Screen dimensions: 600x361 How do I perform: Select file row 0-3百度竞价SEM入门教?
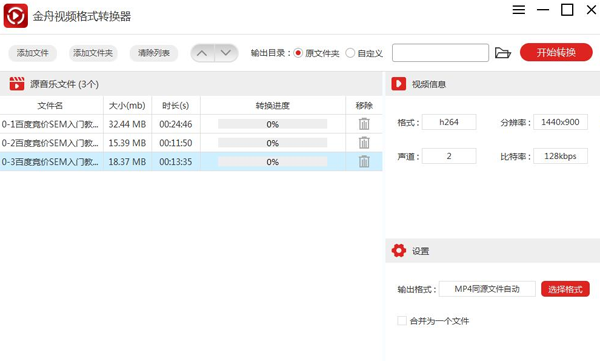(x=191, y=162)
